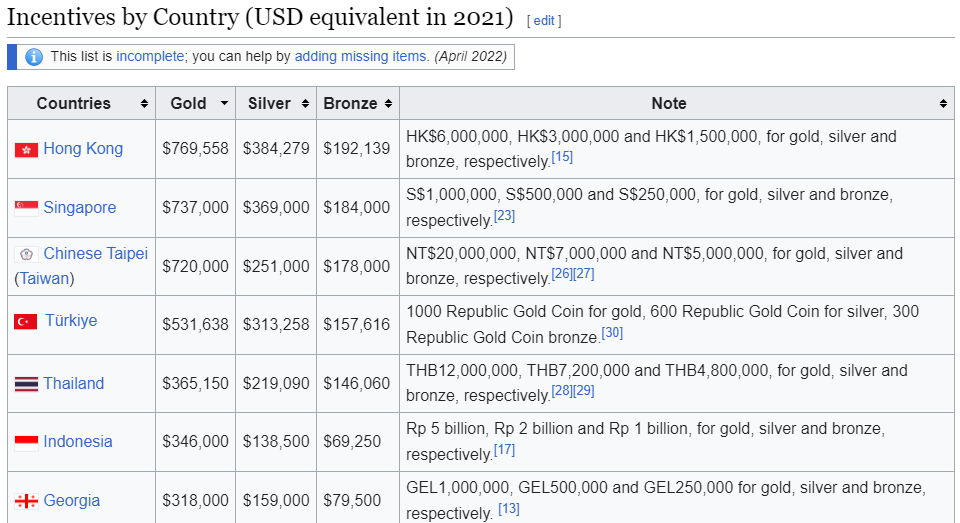
Task: Click the Indonesia flag icon
Action: coord(26,442)
